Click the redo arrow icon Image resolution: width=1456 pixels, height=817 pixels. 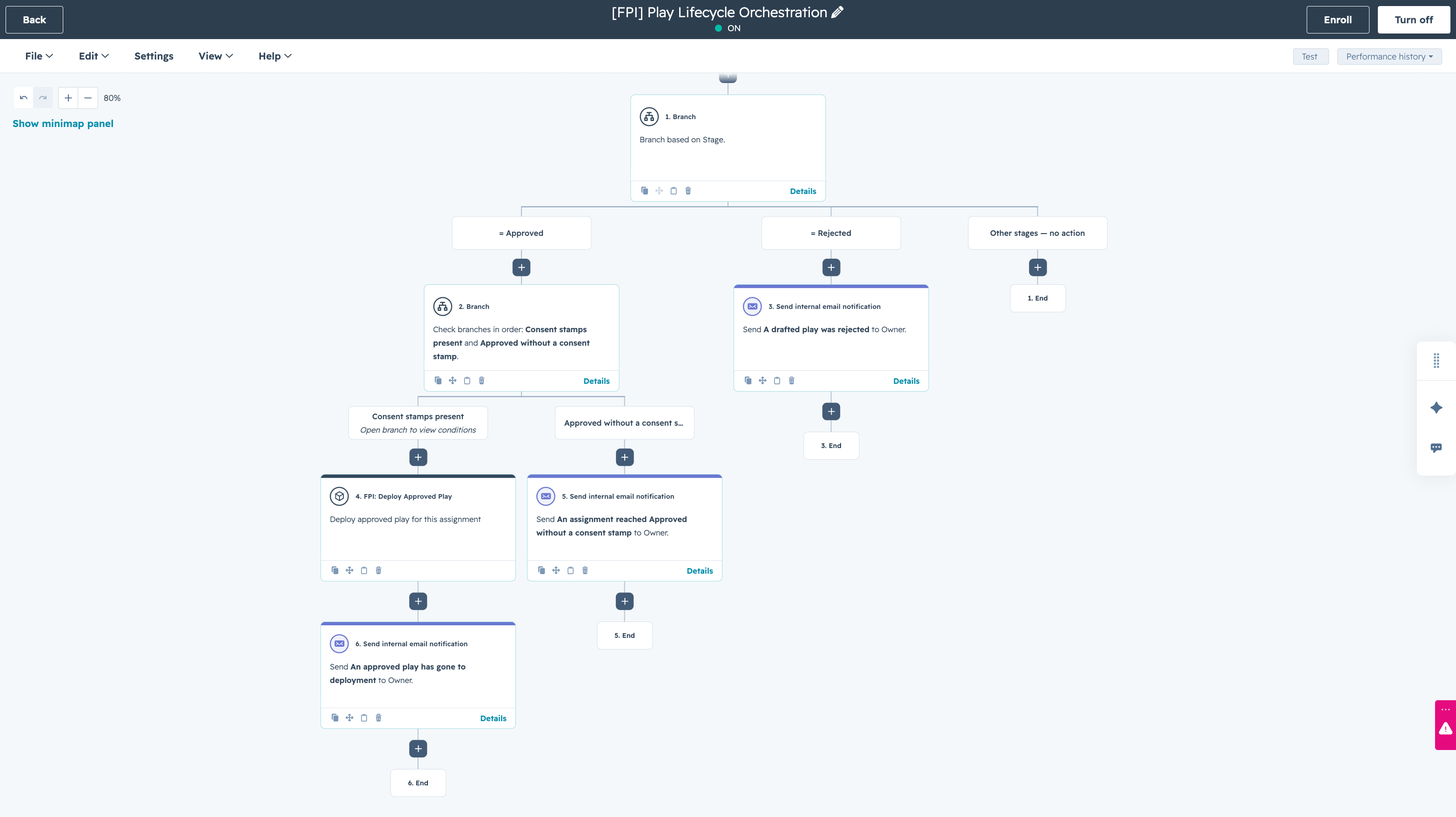coord(43,98)
